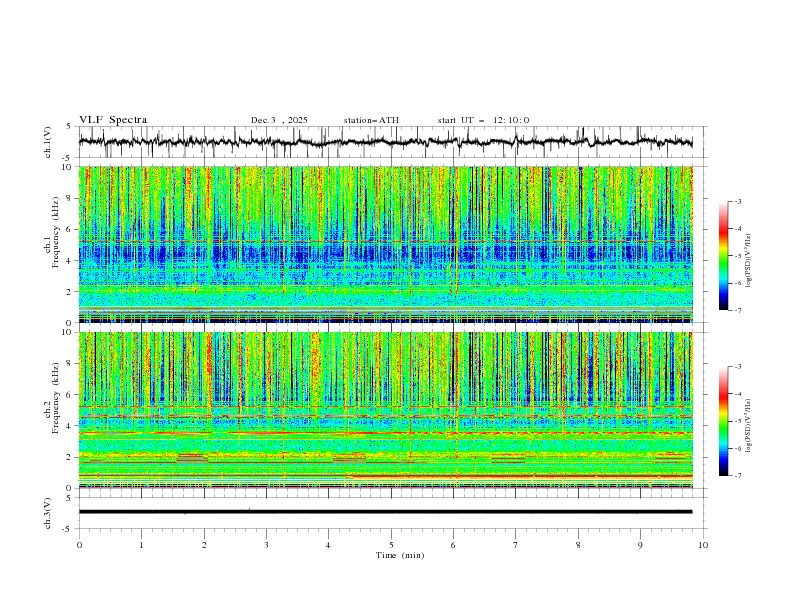This screenshot has width=792, height=612.
Task: Select the "start UT = 12:10:0" text
Action: (483, 120)
